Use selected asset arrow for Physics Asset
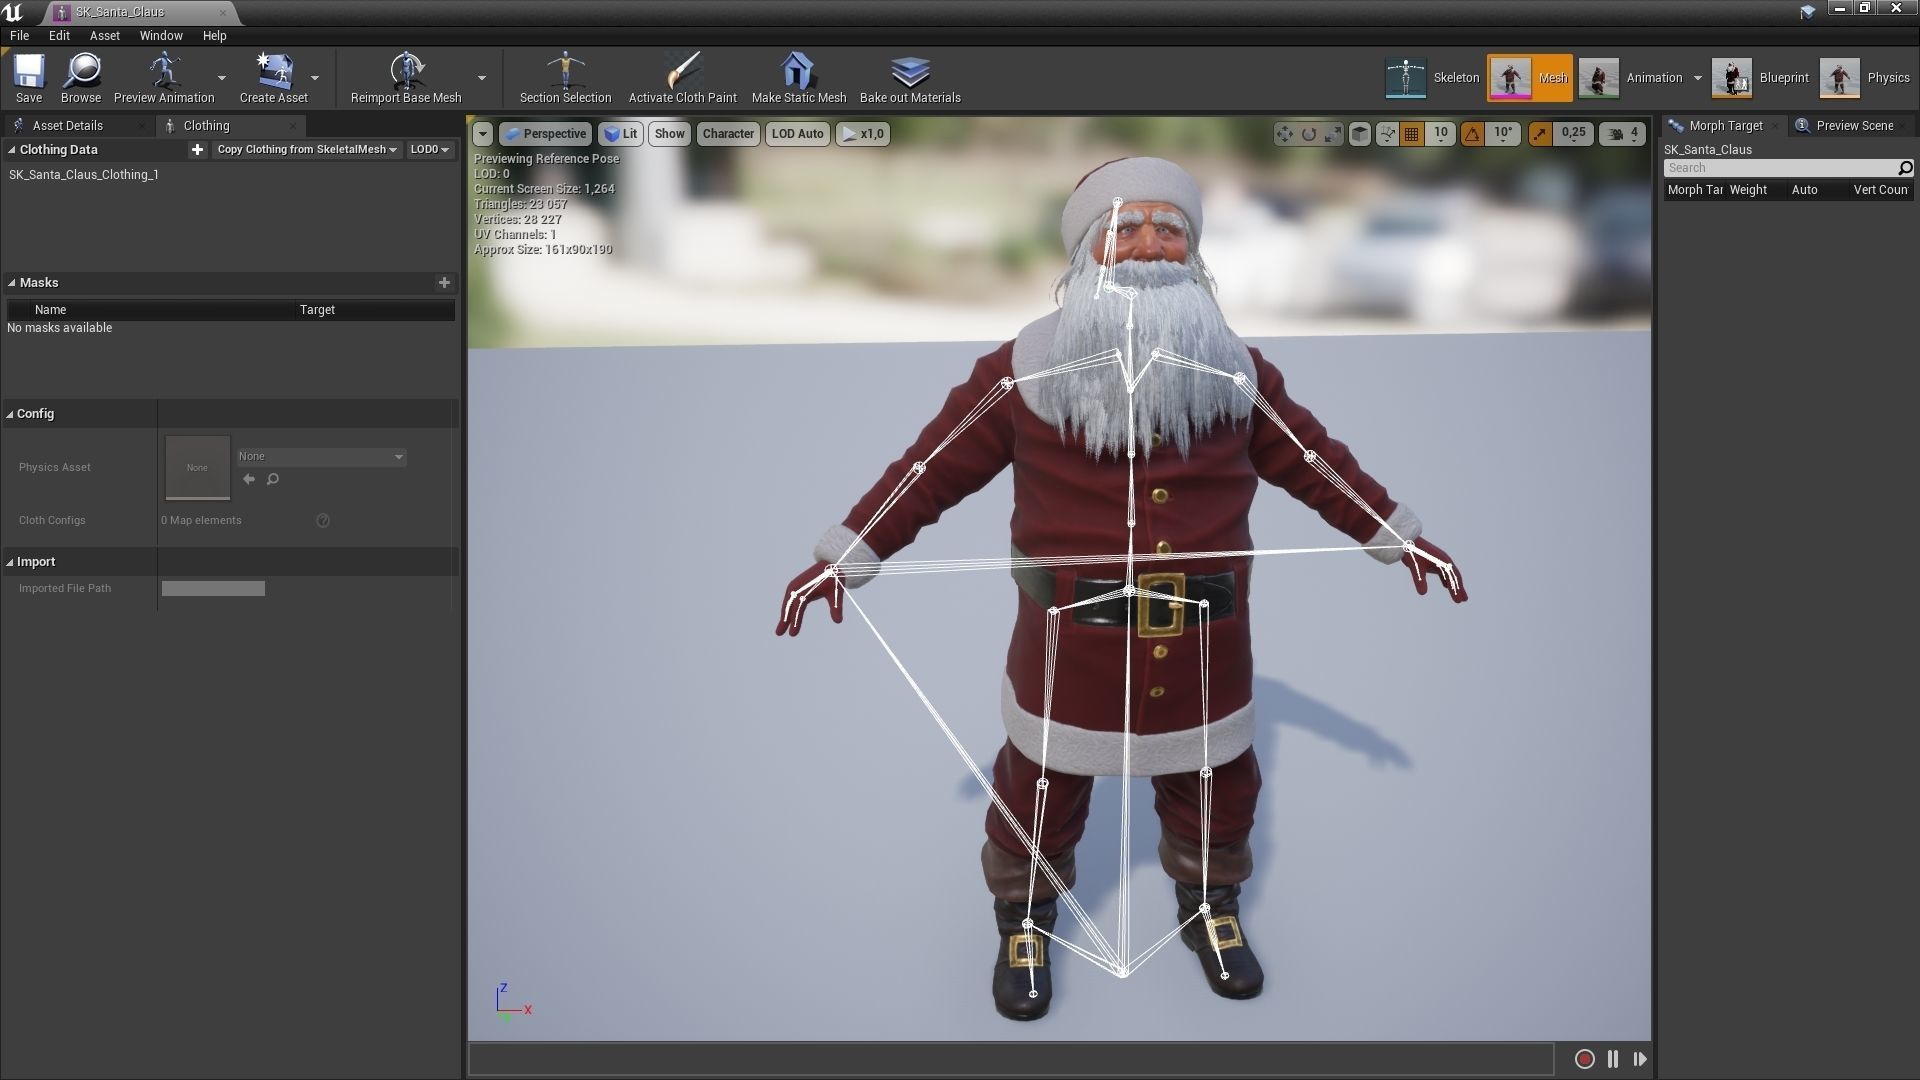Screen dimensions: 1920x1080 pyautogui.click(x=249, y=480)
